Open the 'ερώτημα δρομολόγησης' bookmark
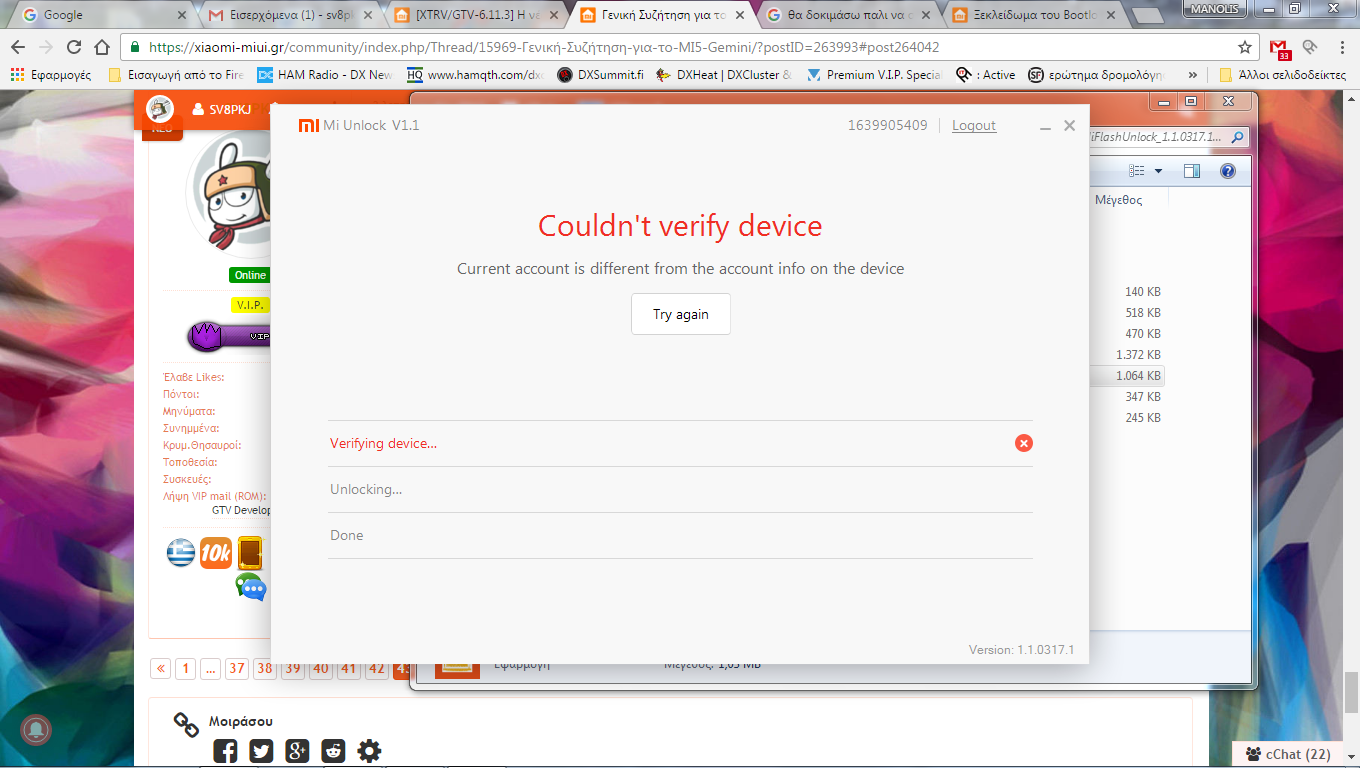Screen dimensions: 1360x768 1097,75
